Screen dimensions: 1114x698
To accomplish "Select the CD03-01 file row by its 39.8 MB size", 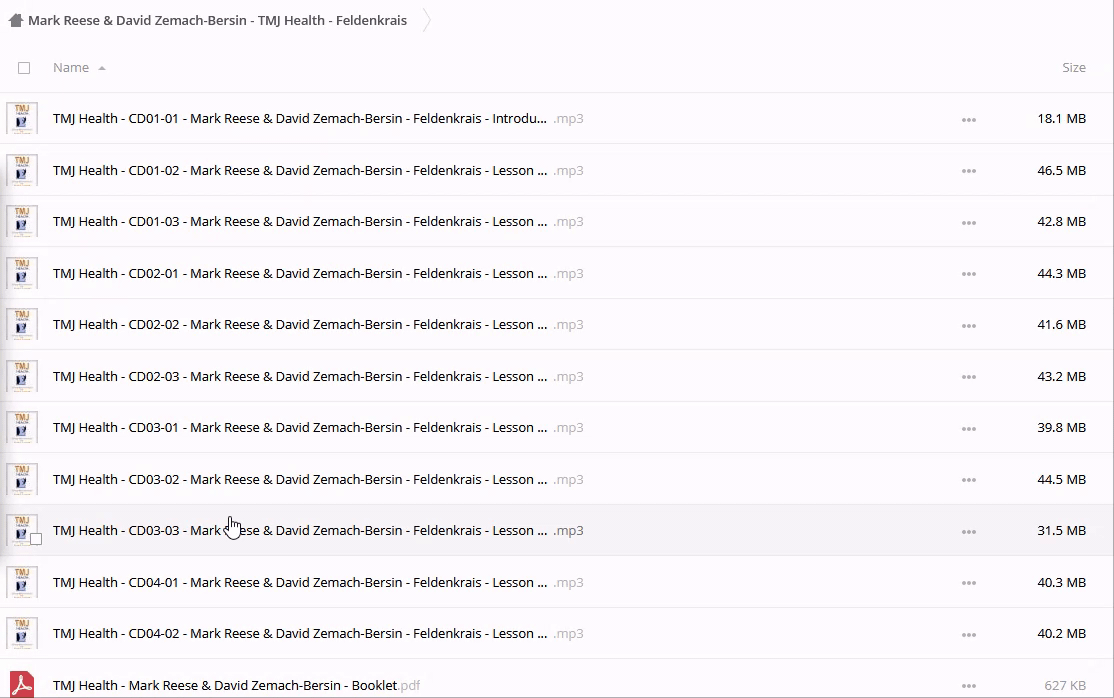I will [1061, 428].
